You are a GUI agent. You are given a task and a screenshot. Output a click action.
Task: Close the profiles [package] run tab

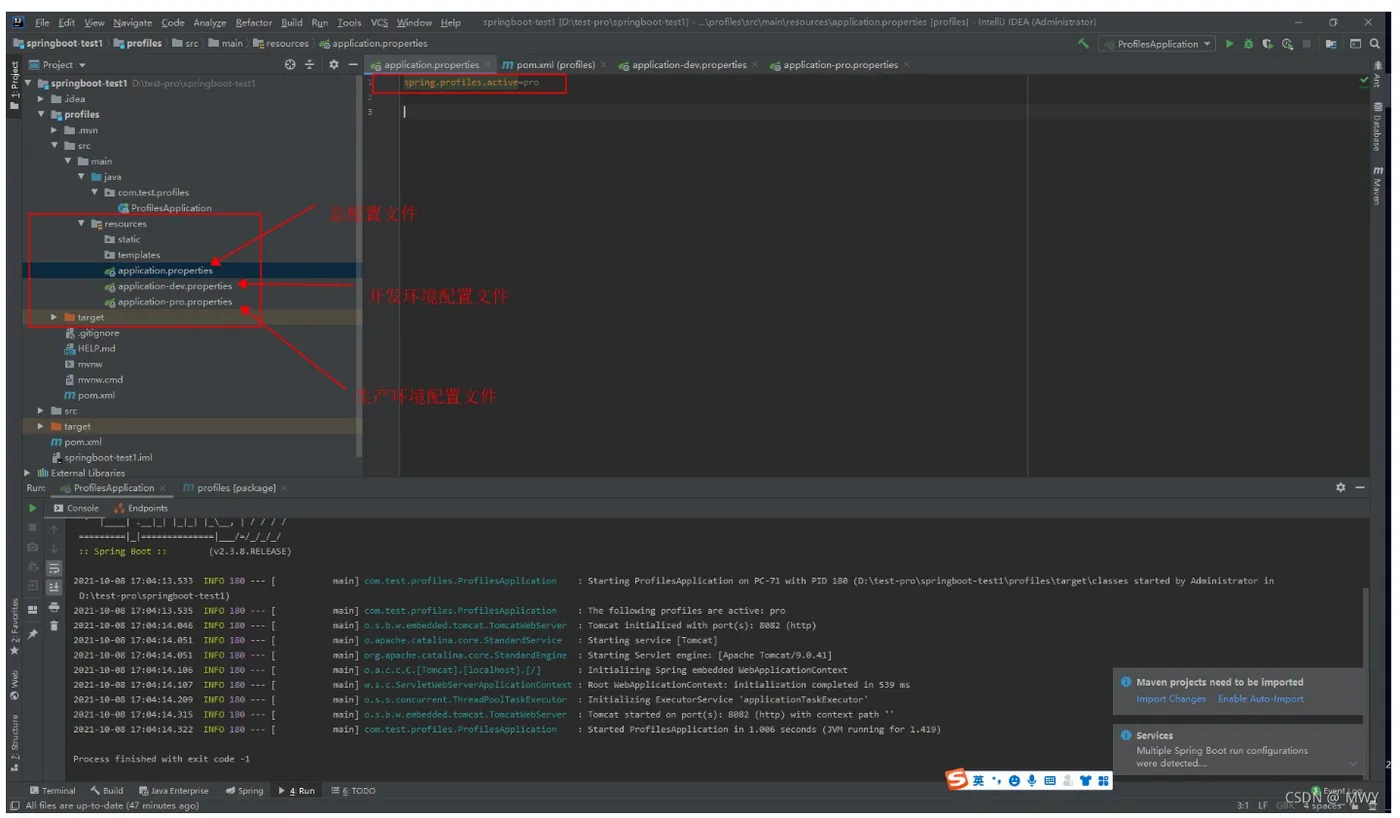point(284,488)
